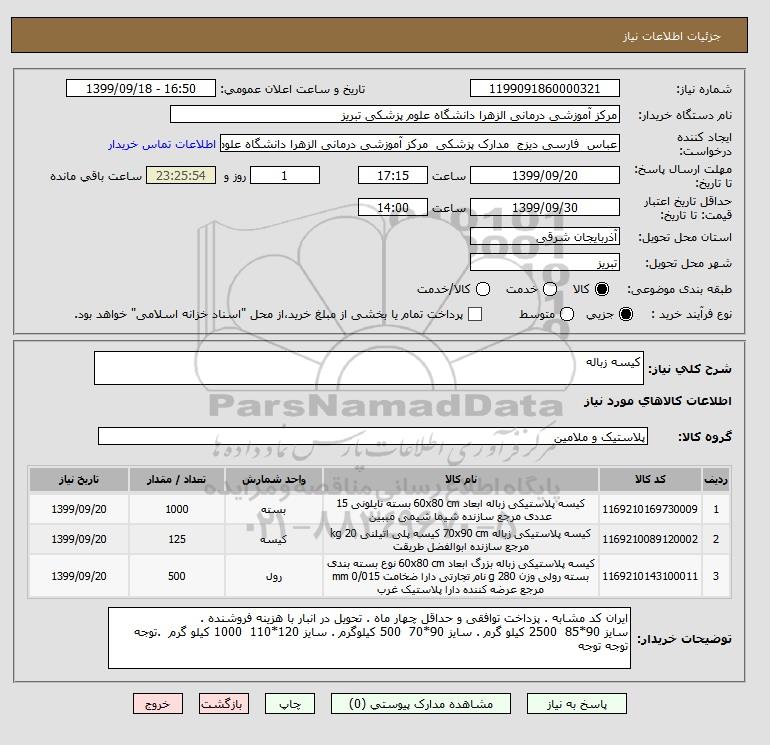Click product code 1169210089120002

(650, 539)
